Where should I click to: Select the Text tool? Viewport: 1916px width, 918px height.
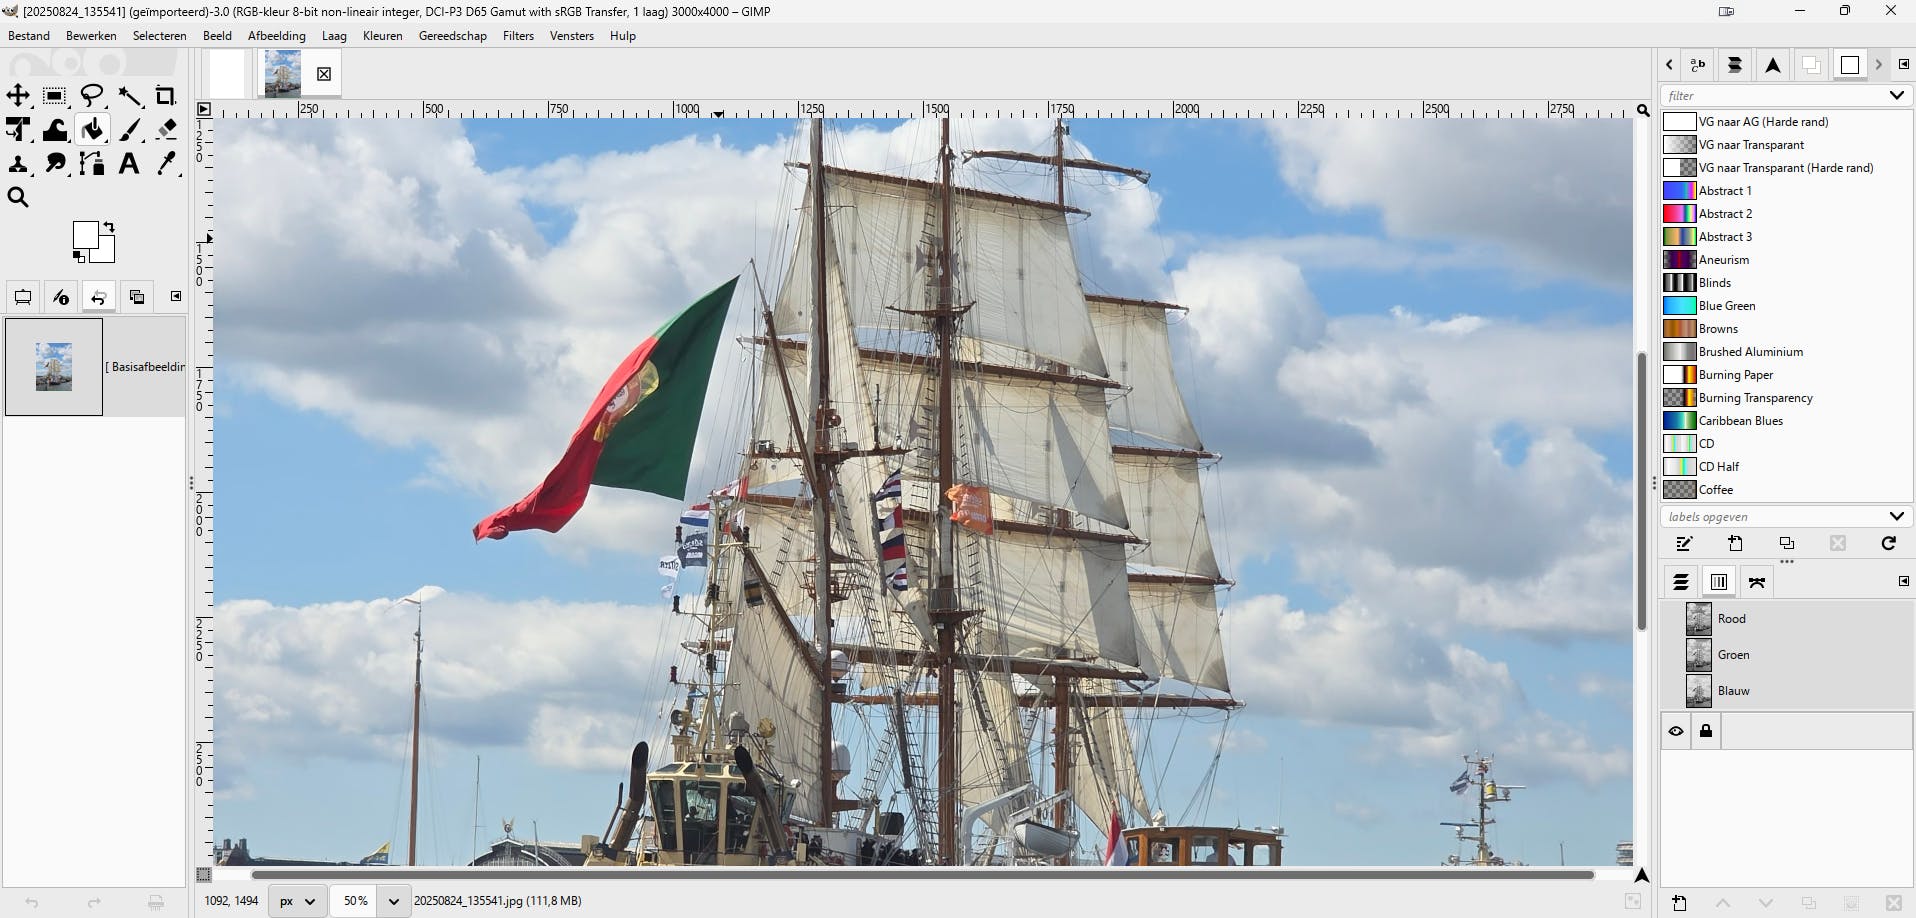[129, 164]
